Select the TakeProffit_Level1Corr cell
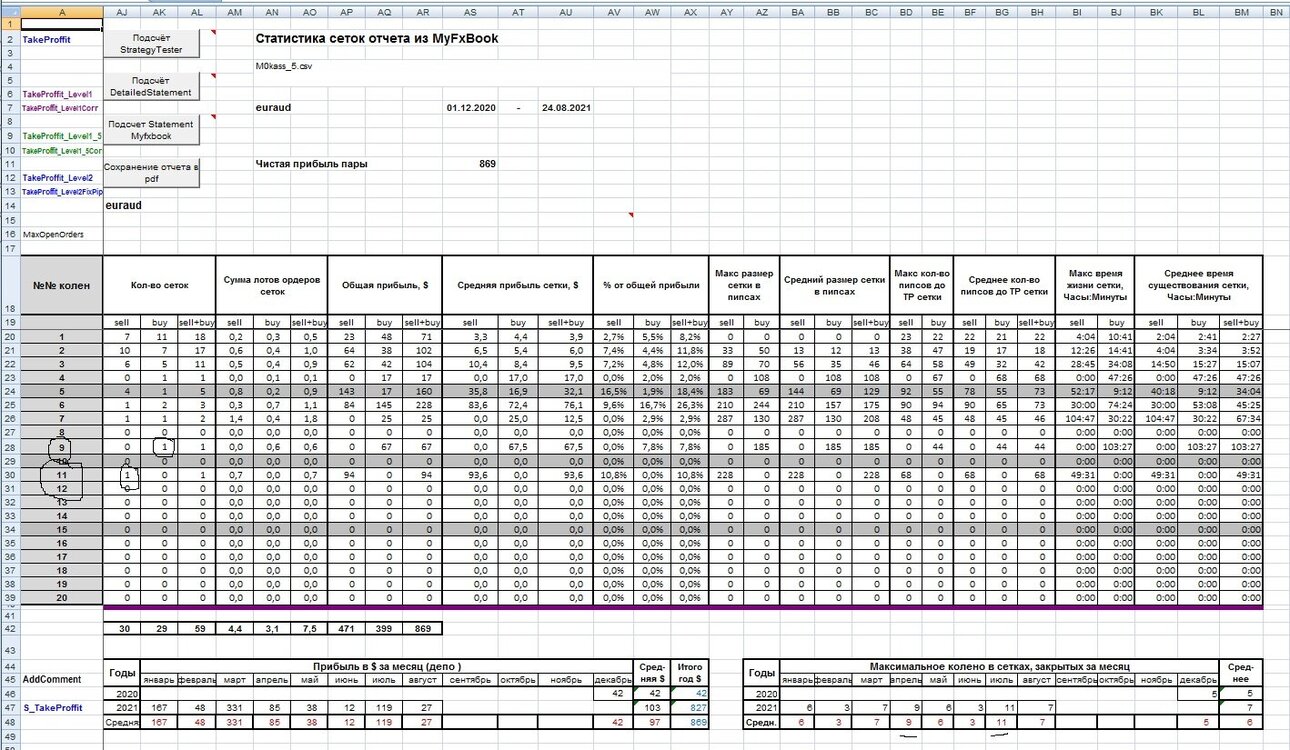 coord(61,107)
